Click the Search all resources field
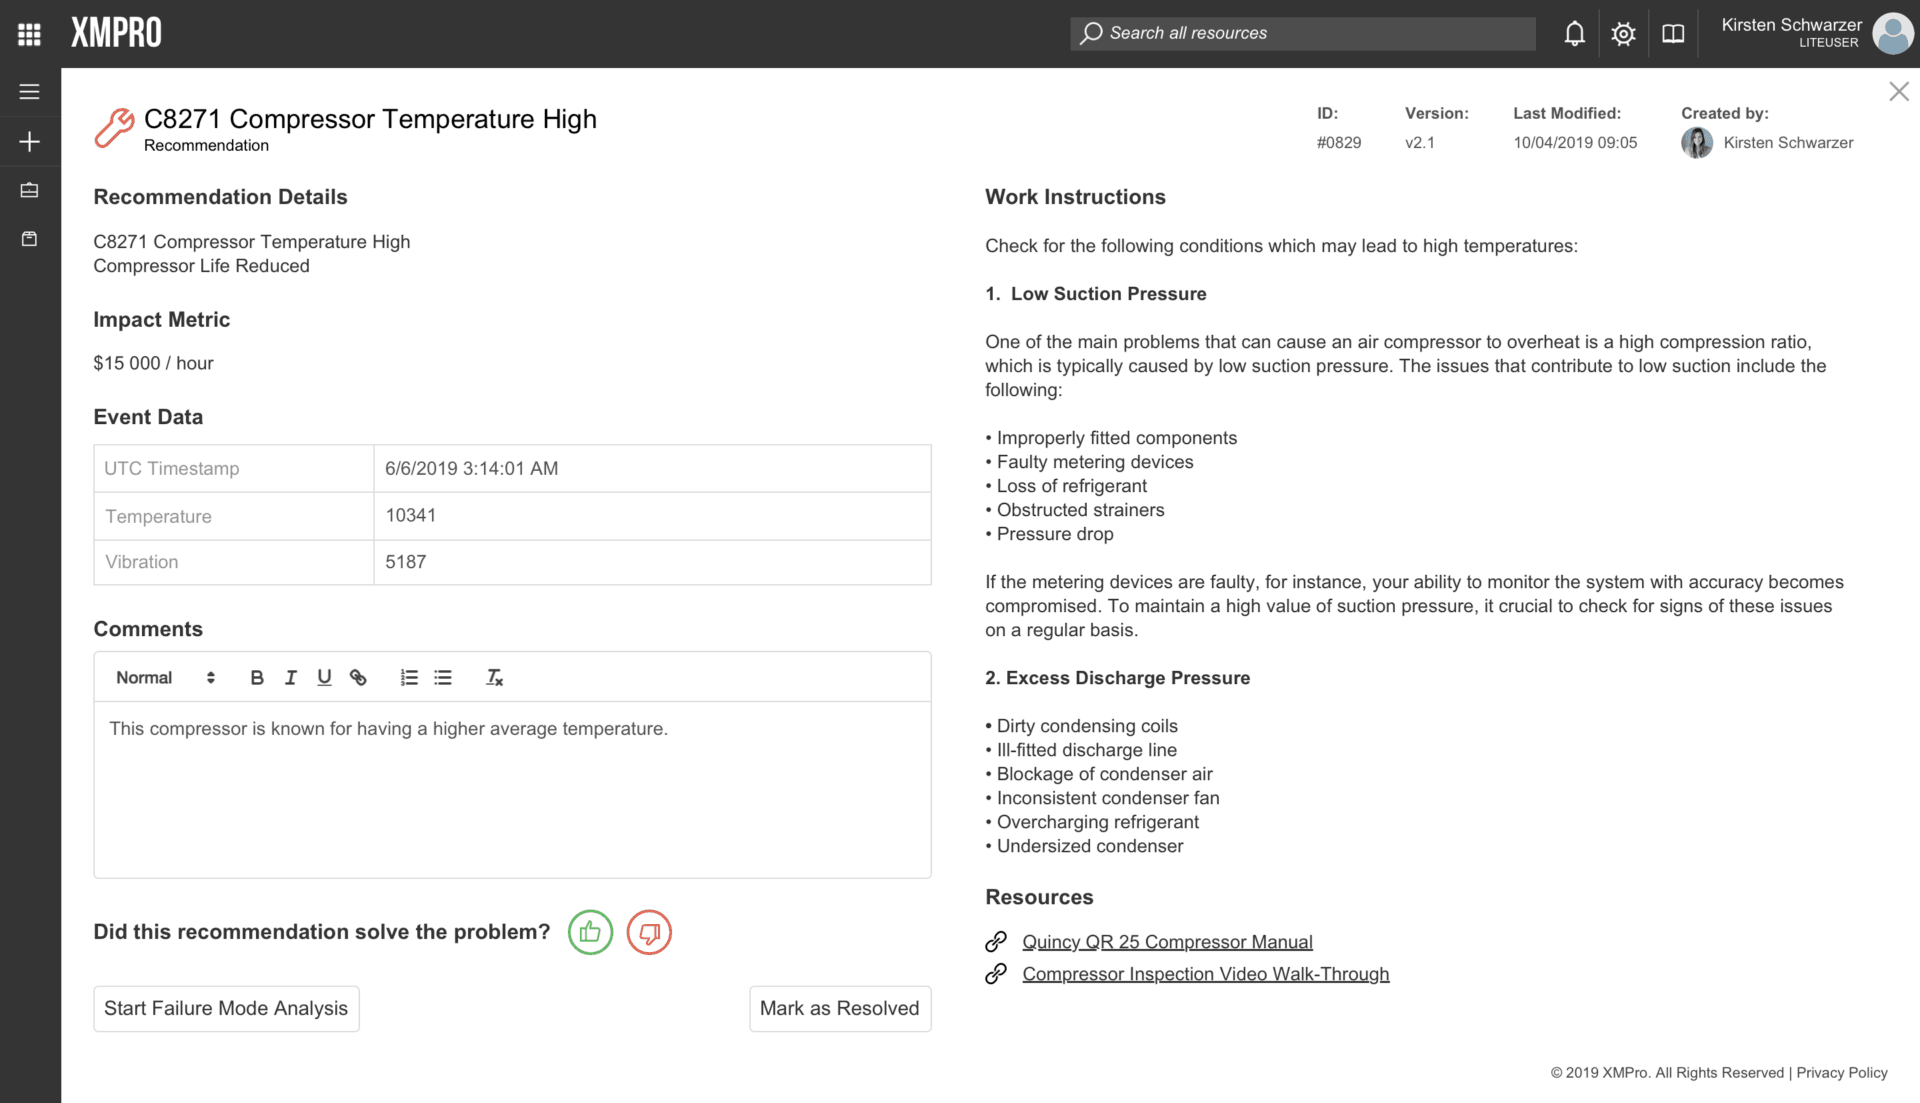This screenshot has width=1920, height=1103. coord(1300,32)
